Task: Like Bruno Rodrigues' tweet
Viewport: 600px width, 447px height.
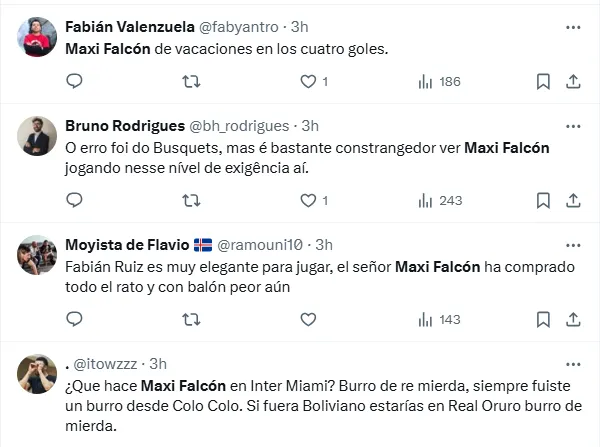Action: [x=308, y=200]
